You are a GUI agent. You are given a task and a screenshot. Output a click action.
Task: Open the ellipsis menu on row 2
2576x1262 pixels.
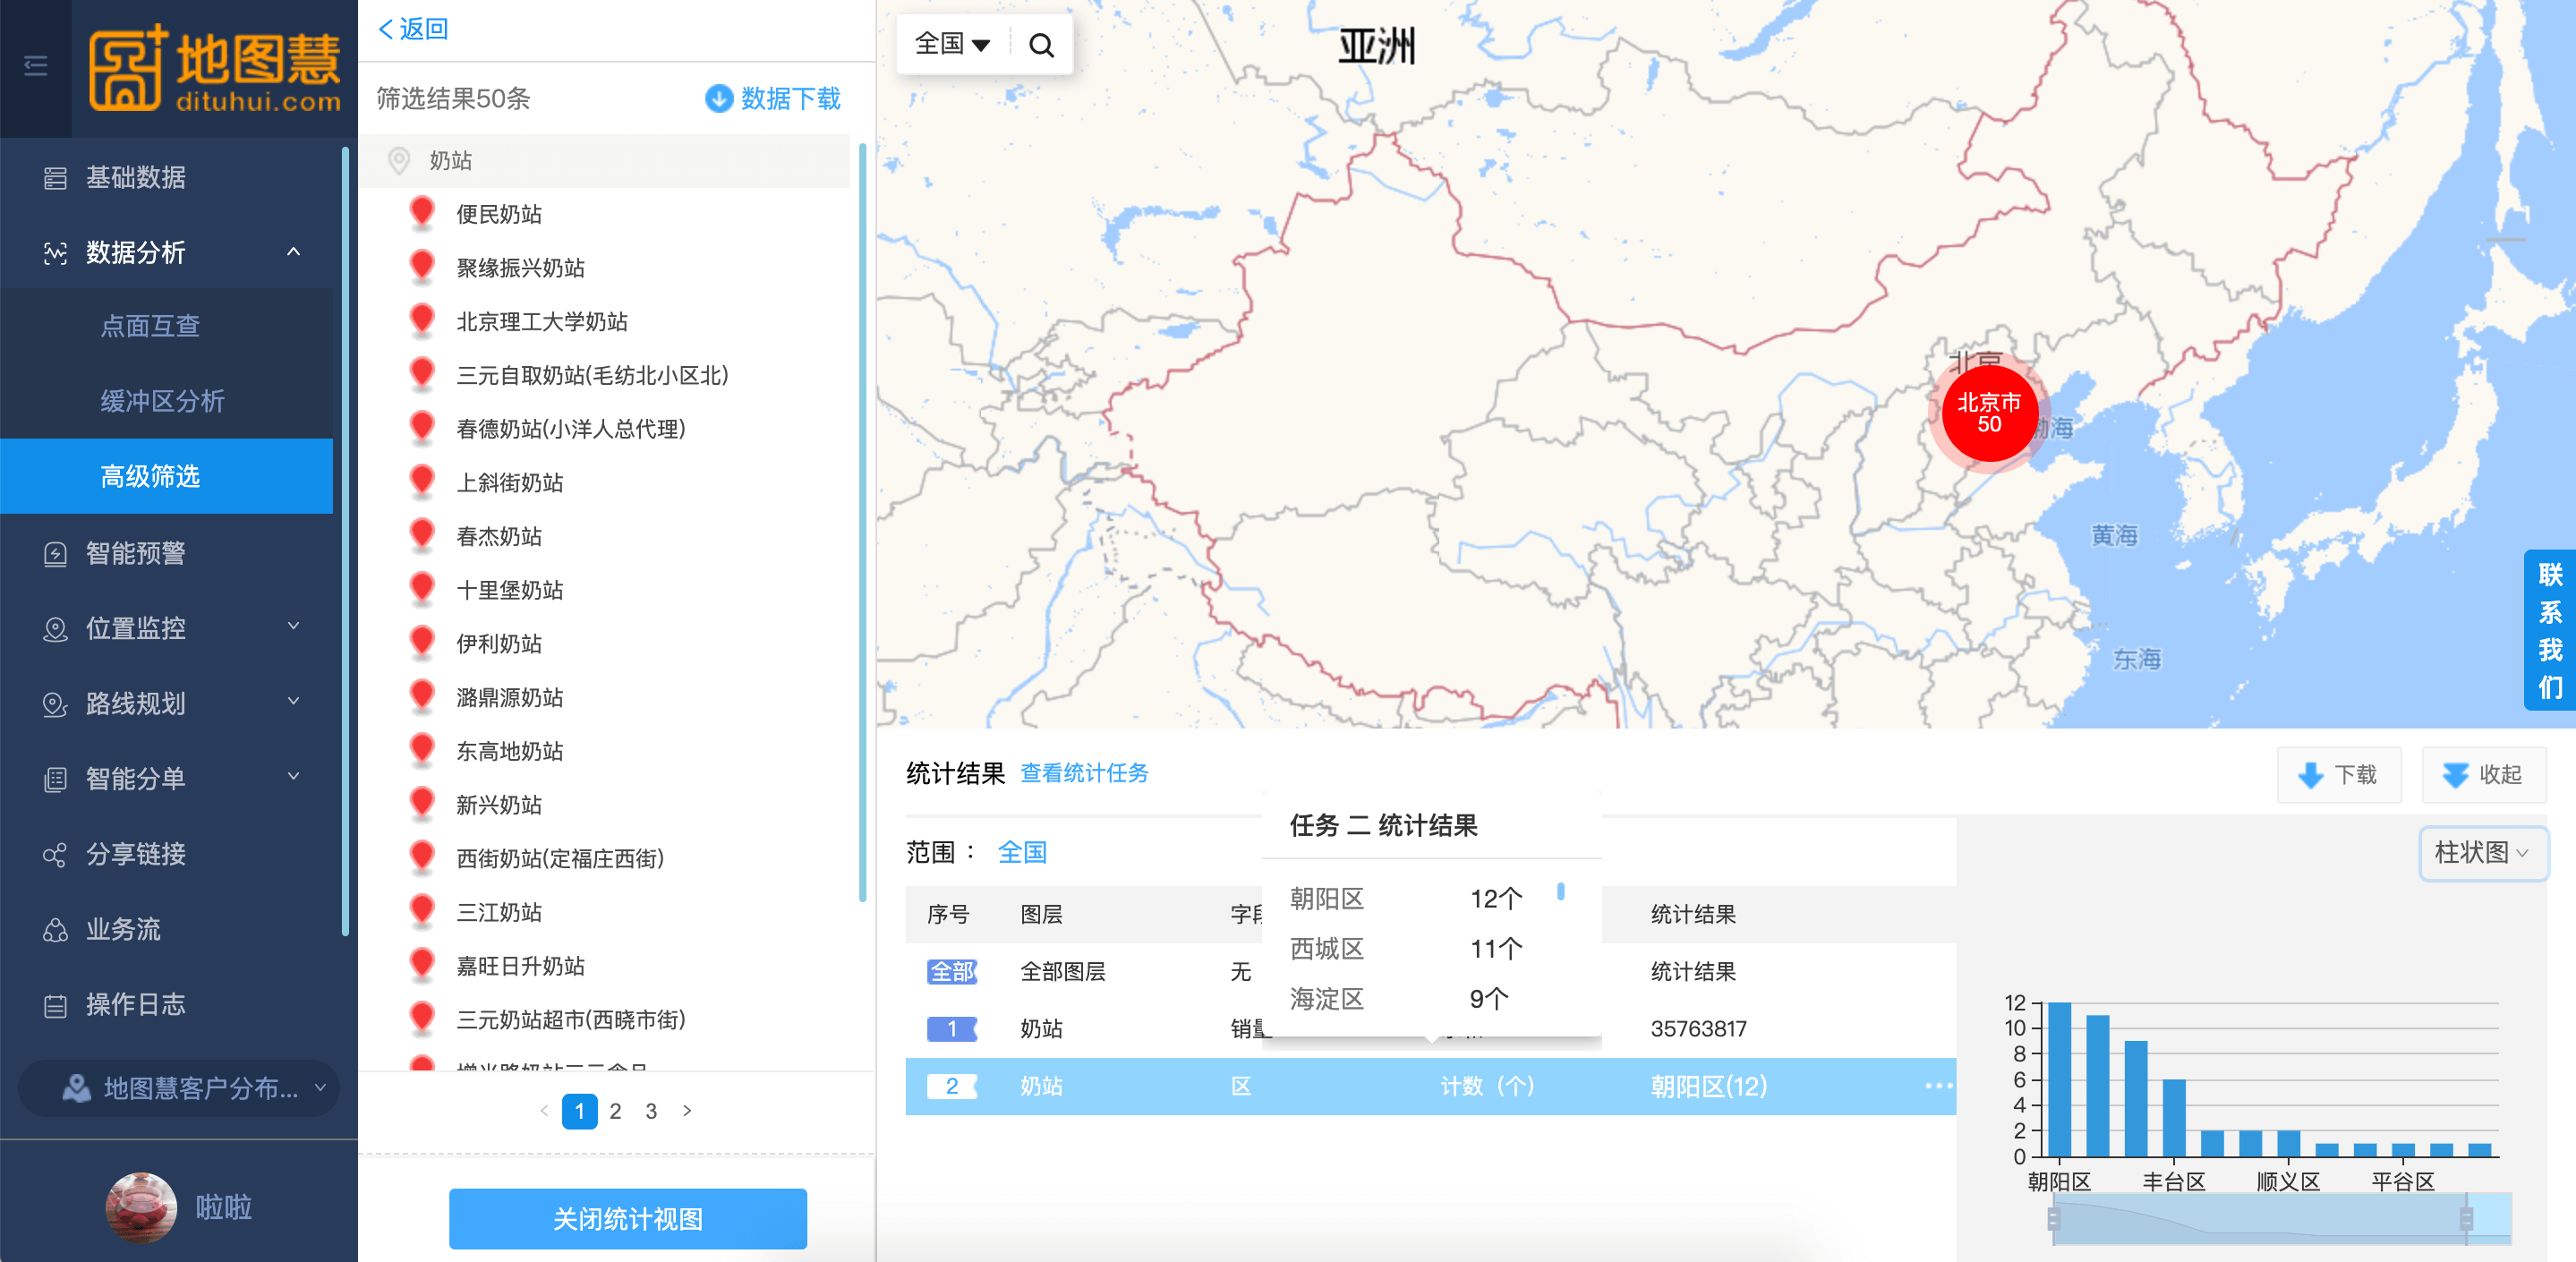coord(1938,1086)
